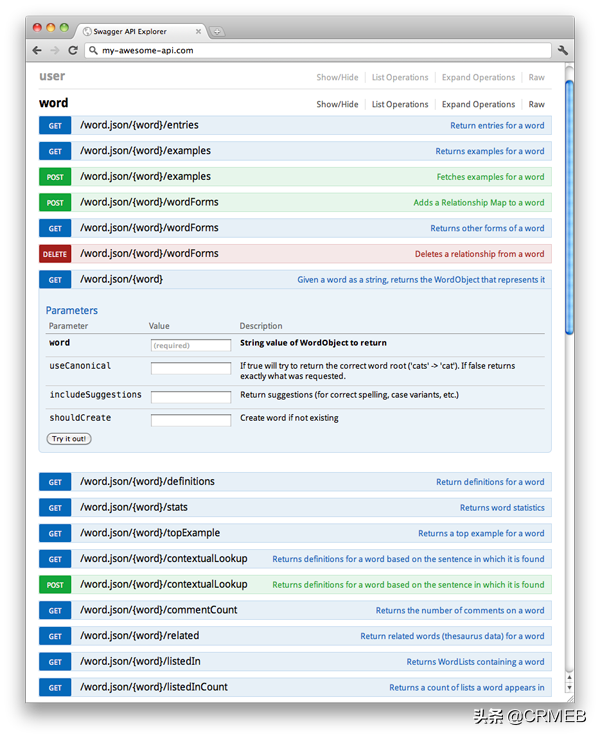Screen dimensions: 600x738
Task: Click Expand Operations for word
Action: click(x=478, y=104)
